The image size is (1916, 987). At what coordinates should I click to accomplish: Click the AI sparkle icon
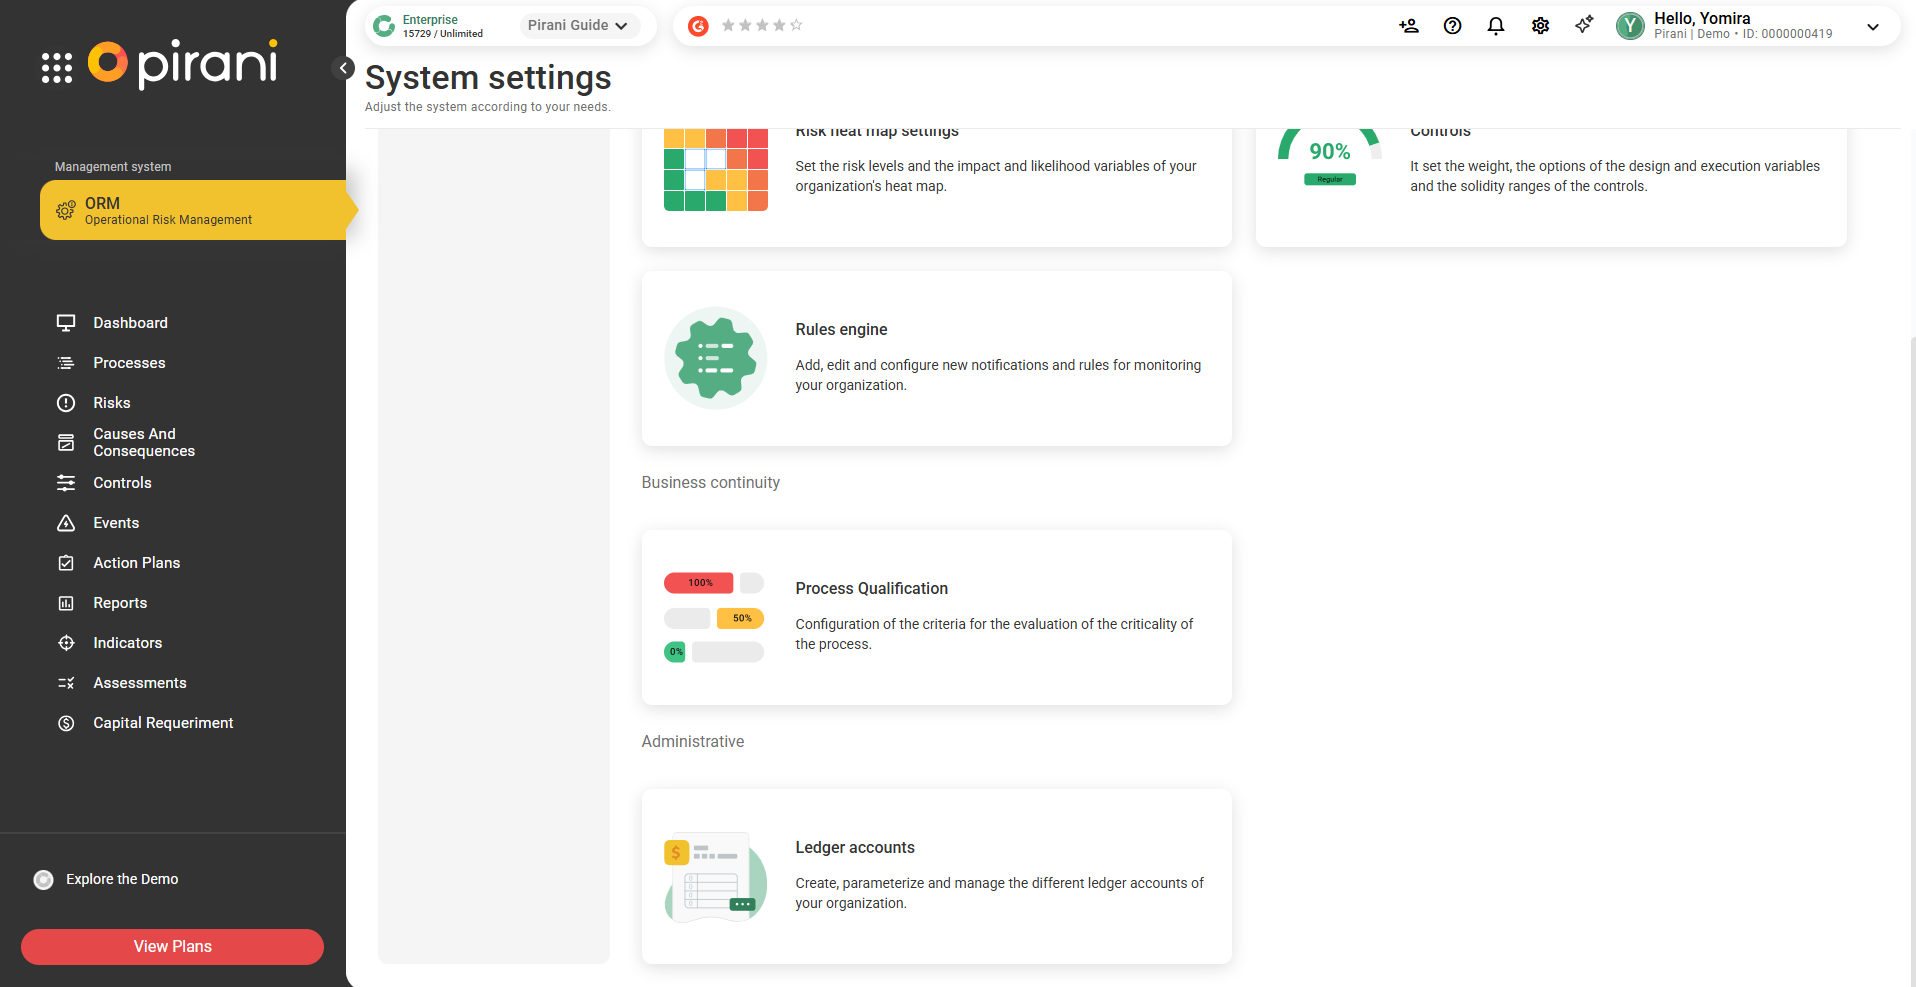tap(1584, 25)
